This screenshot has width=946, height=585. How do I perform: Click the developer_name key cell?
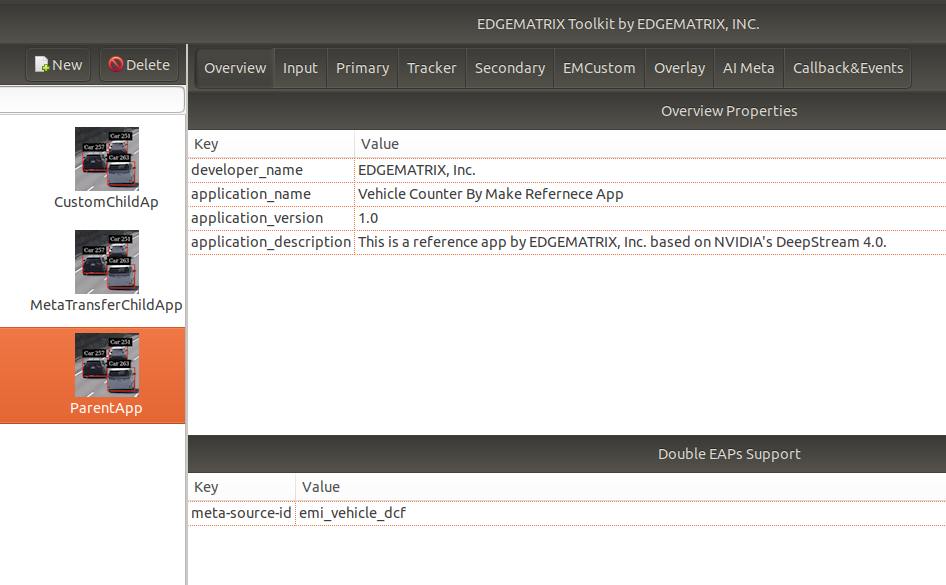(x=271, y=170)
